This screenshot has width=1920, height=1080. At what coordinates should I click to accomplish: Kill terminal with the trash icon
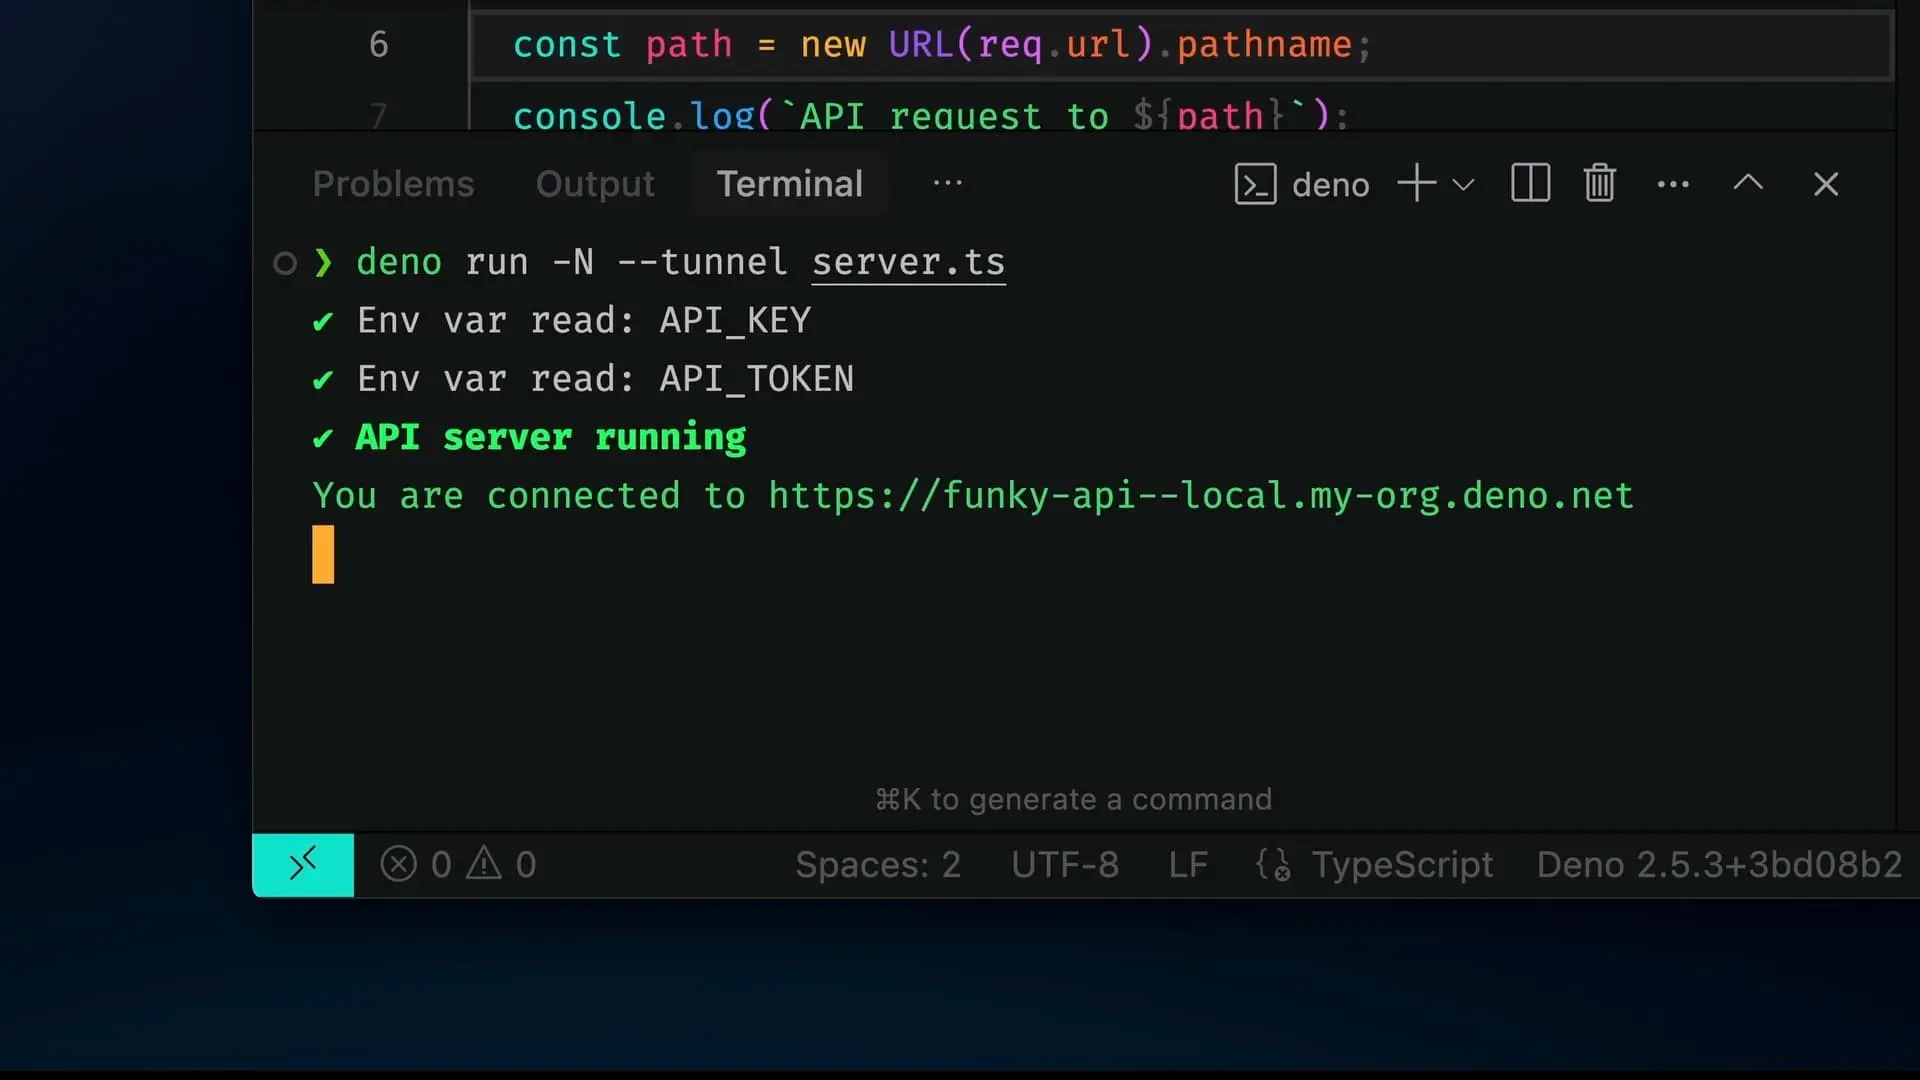pyautogui.click(x=1599, y=184)
